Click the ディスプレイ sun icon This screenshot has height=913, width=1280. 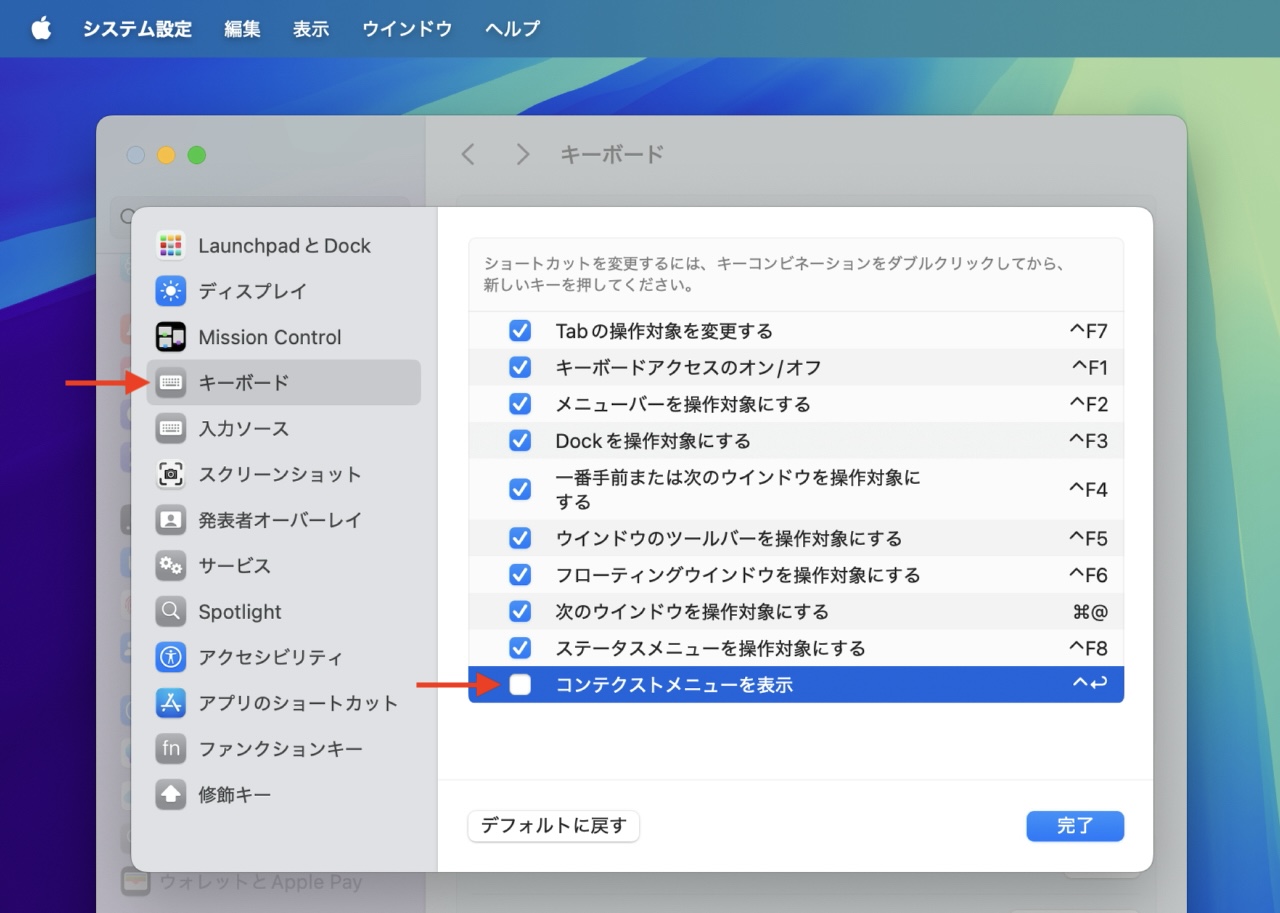pos(171,291)
